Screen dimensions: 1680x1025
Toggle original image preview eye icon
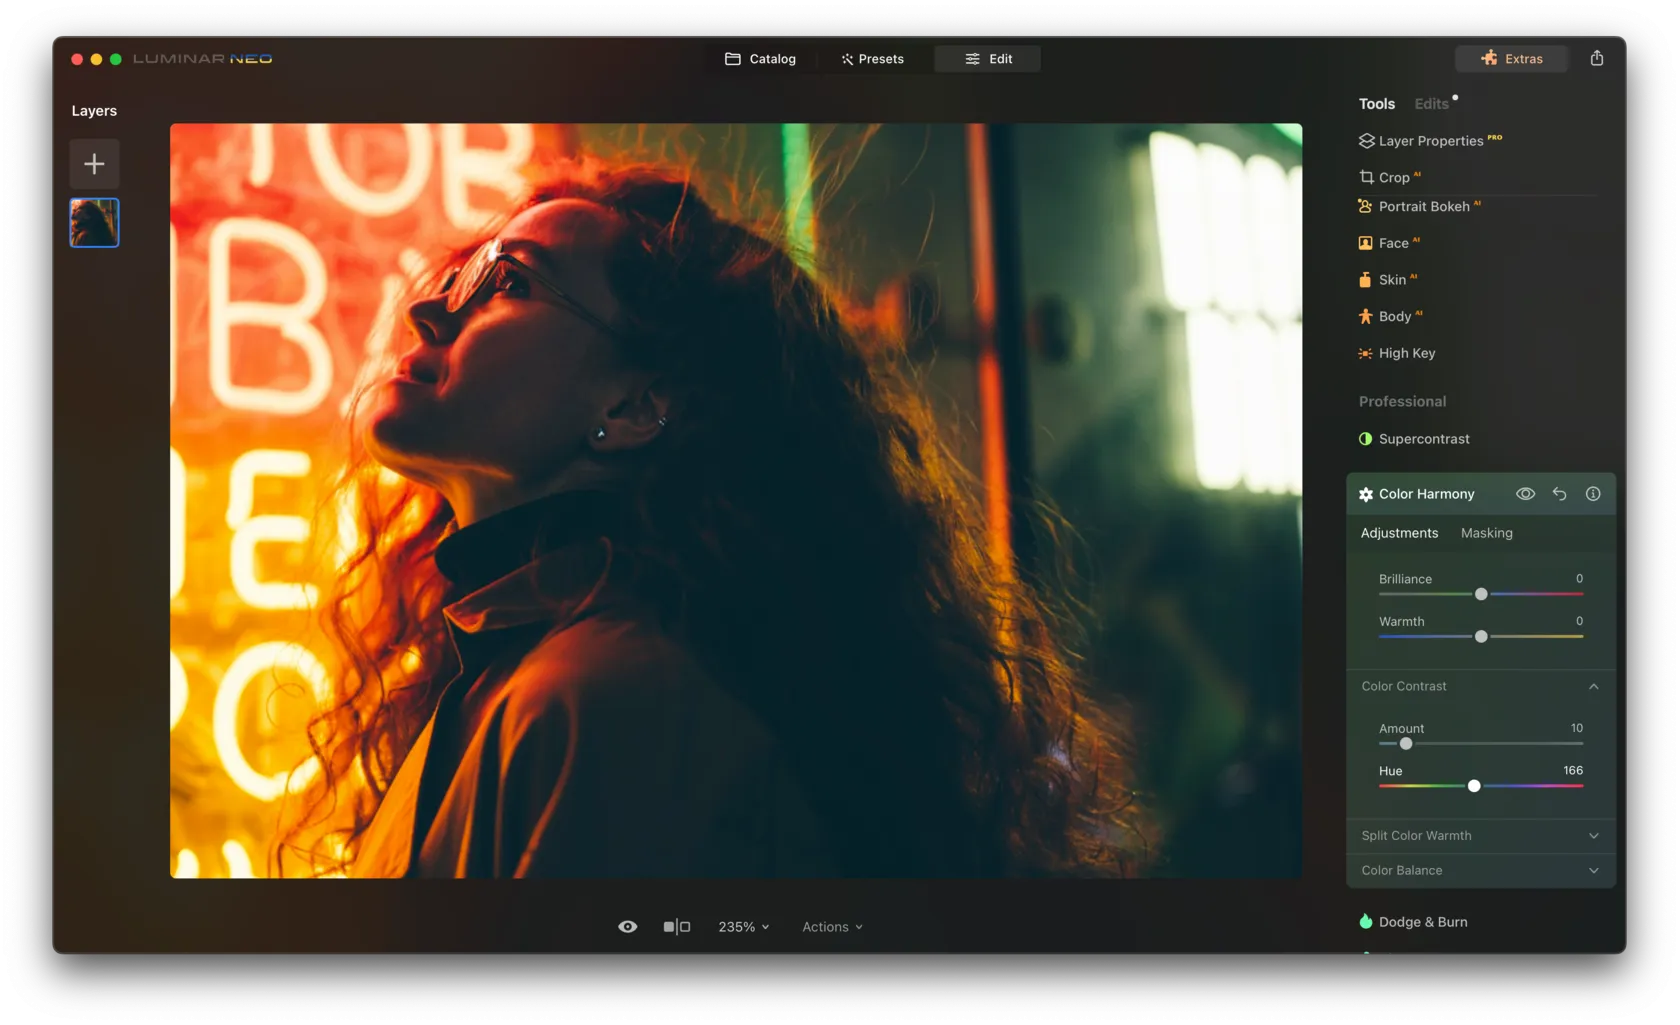click(627, 927)
